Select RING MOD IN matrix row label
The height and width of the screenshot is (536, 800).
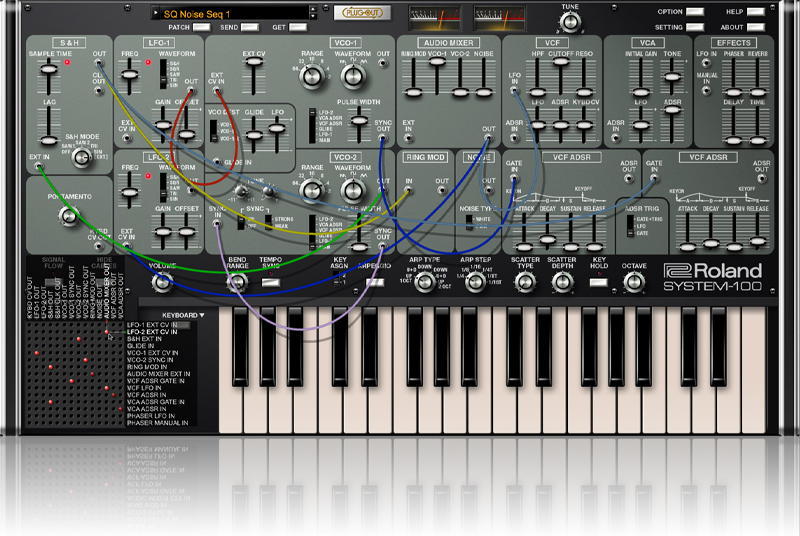click(147, 367)
